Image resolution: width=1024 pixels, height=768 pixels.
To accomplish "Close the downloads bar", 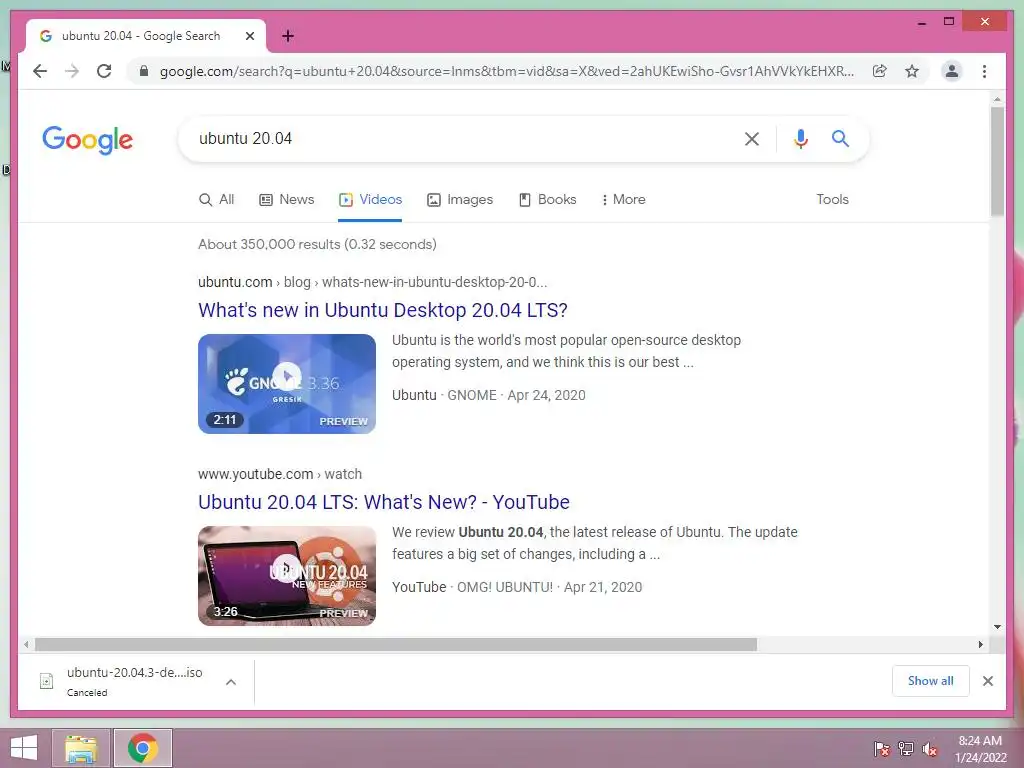I will (x=987, y=681).
